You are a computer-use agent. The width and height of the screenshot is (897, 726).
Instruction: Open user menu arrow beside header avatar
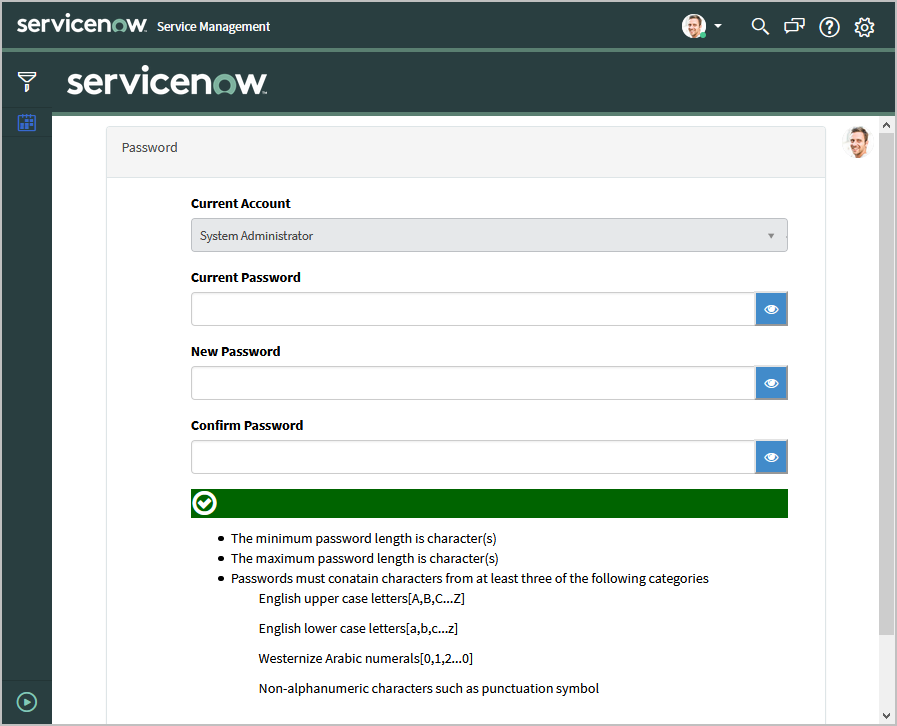tap(718, 27)
